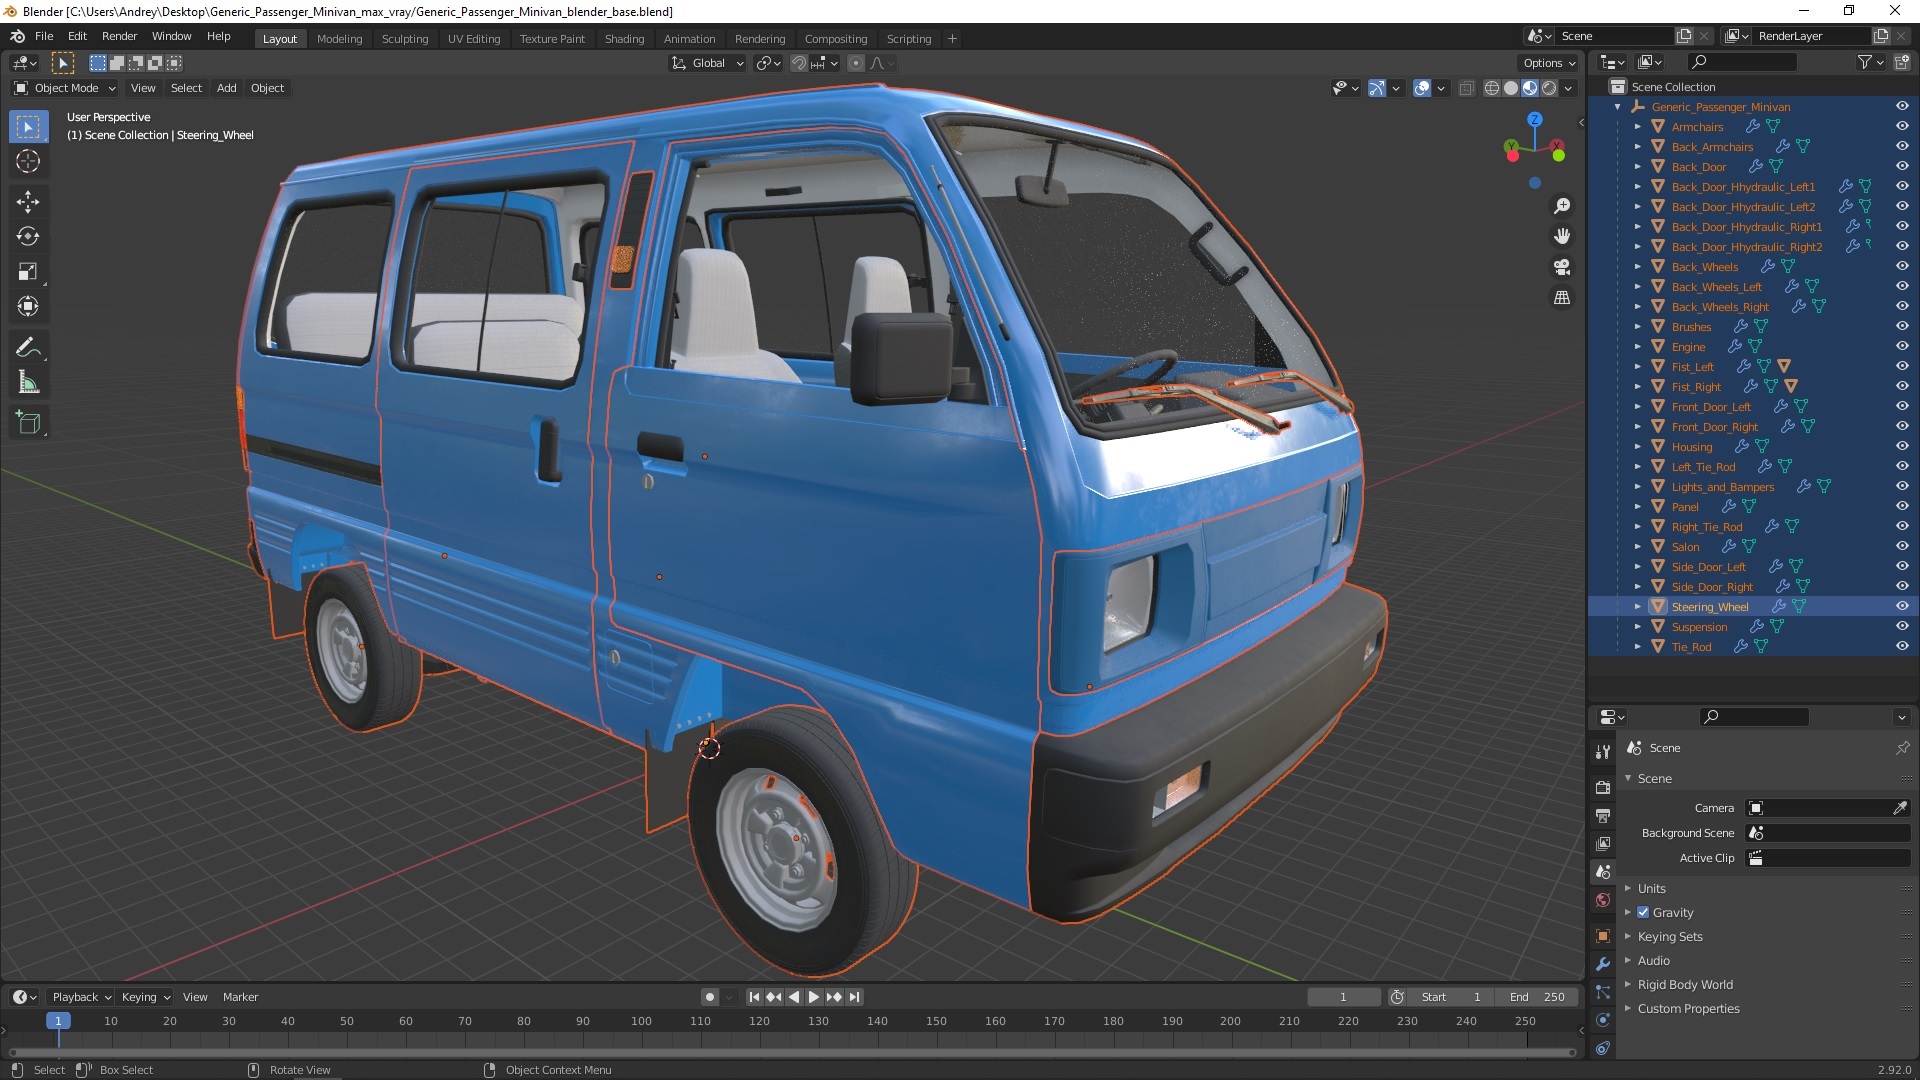Open the Options dropdown
Screen dimensions: 1920x1080
1549,63
